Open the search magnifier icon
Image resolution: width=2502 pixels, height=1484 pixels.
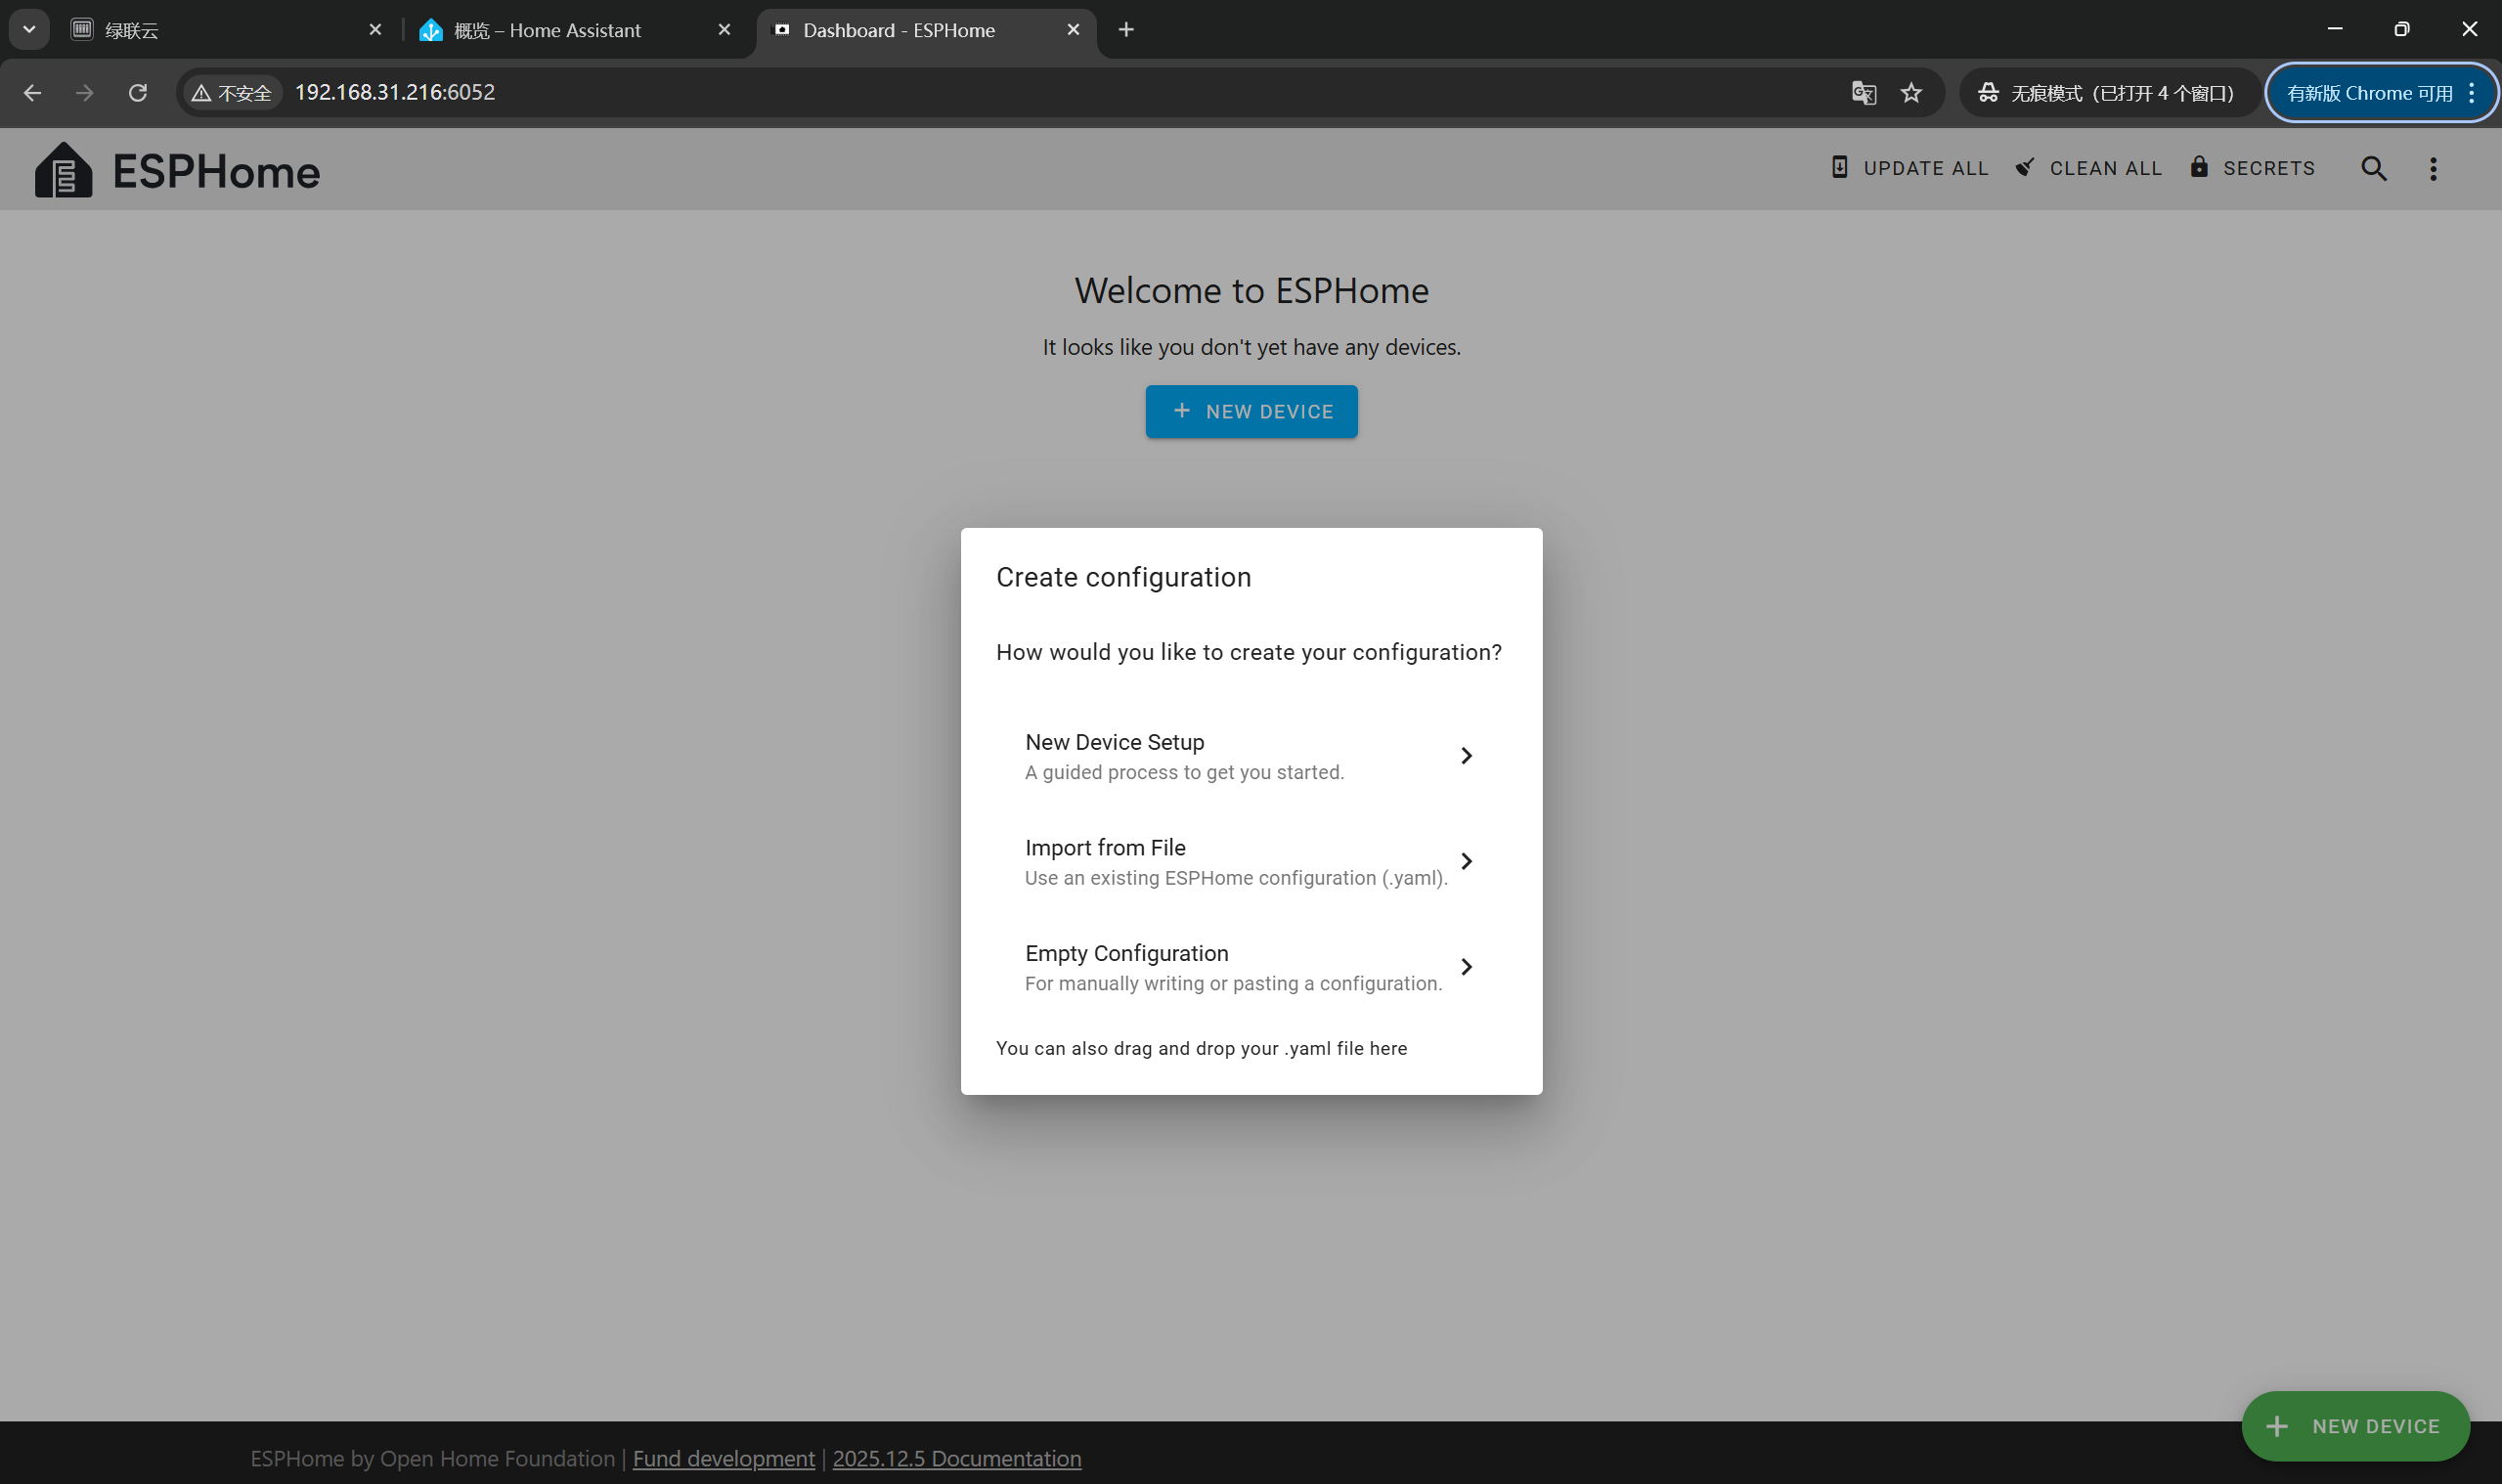point(2373,168)
